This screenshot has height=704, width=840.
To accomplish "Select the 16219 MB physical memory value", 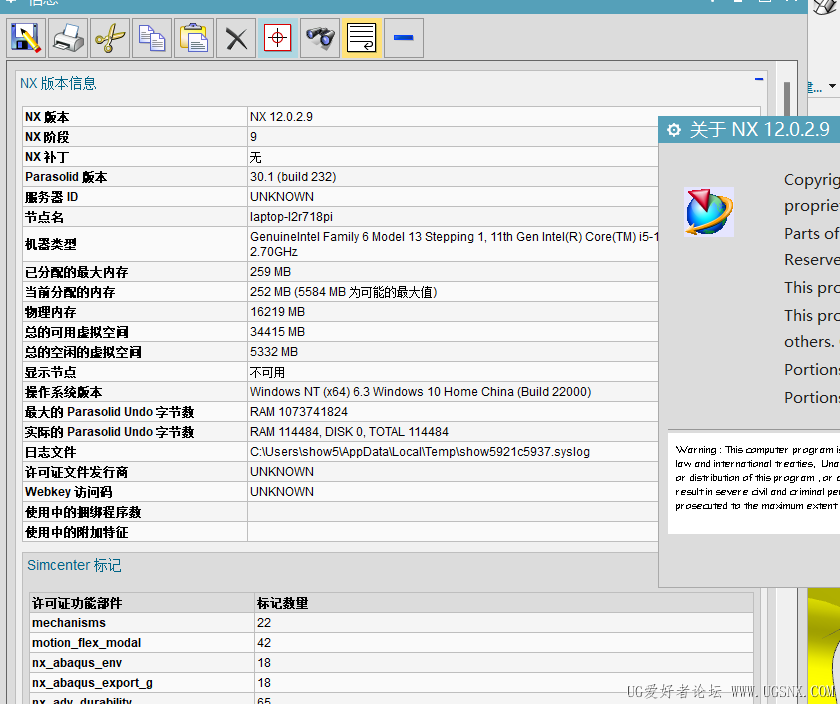I will coord(278,312).
